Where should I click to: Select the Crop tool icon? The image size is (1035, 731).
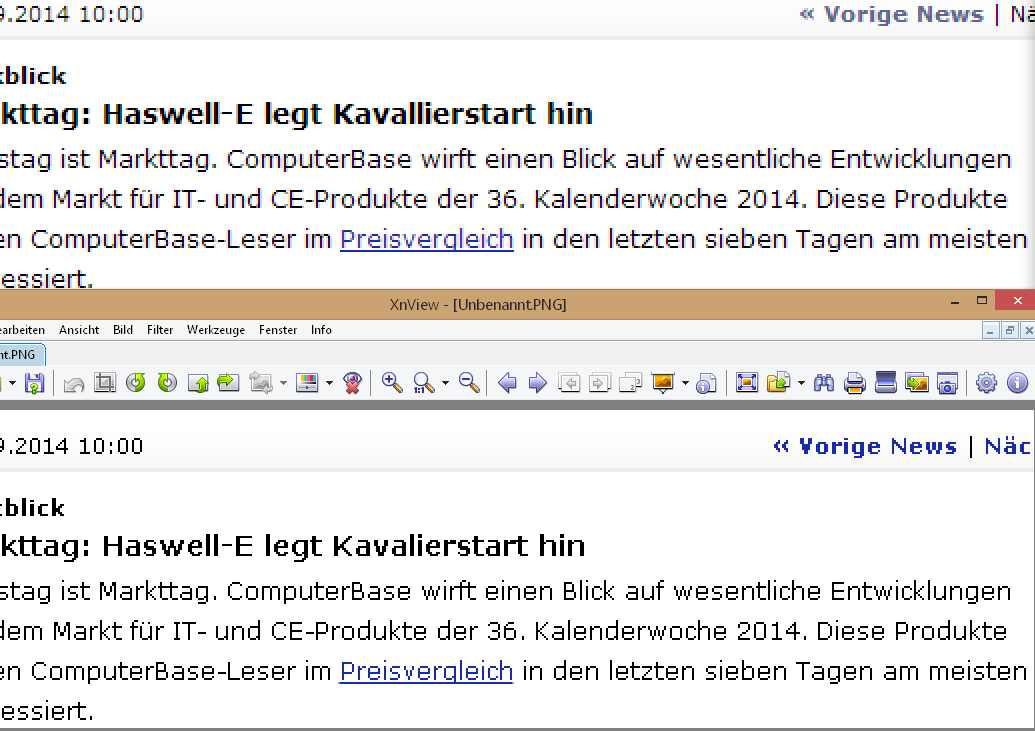tap(105, 382)
